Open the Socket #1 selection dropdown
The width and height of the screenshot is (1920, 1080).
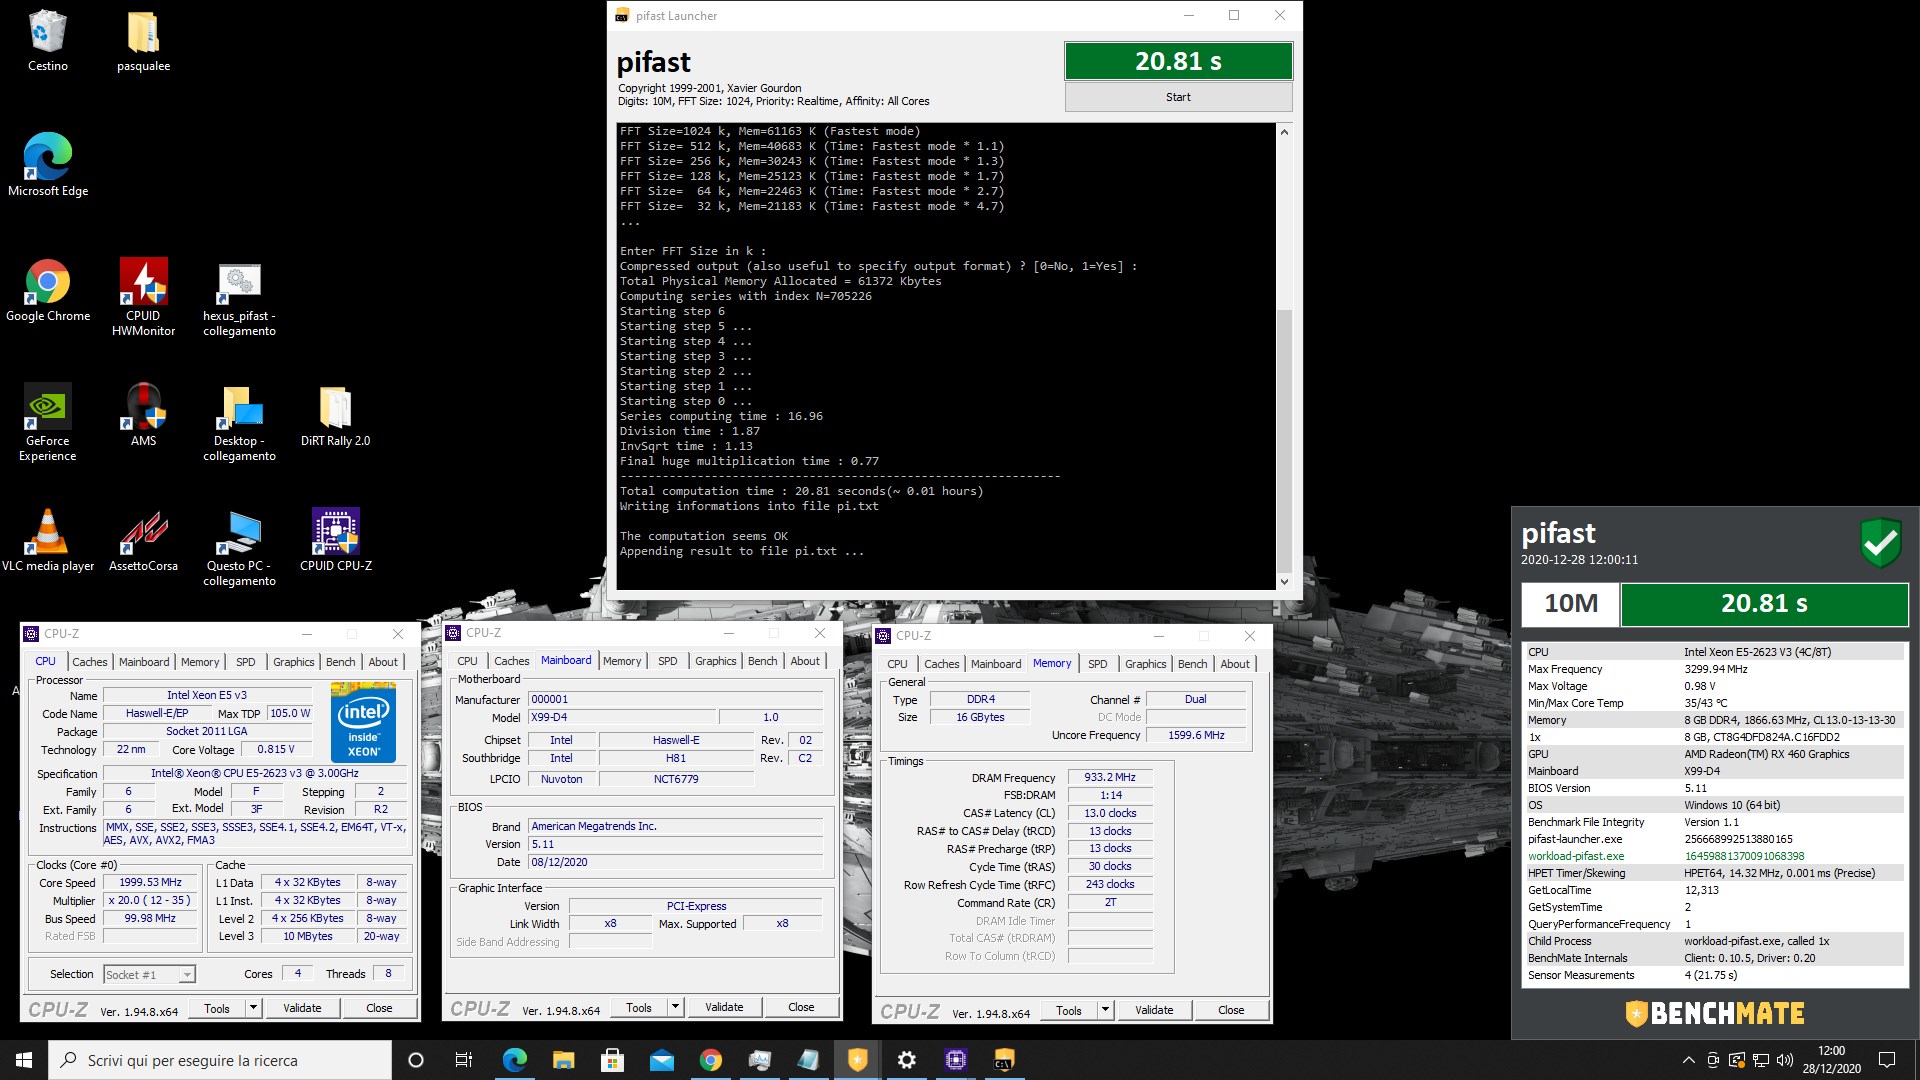tap(150, 974)
